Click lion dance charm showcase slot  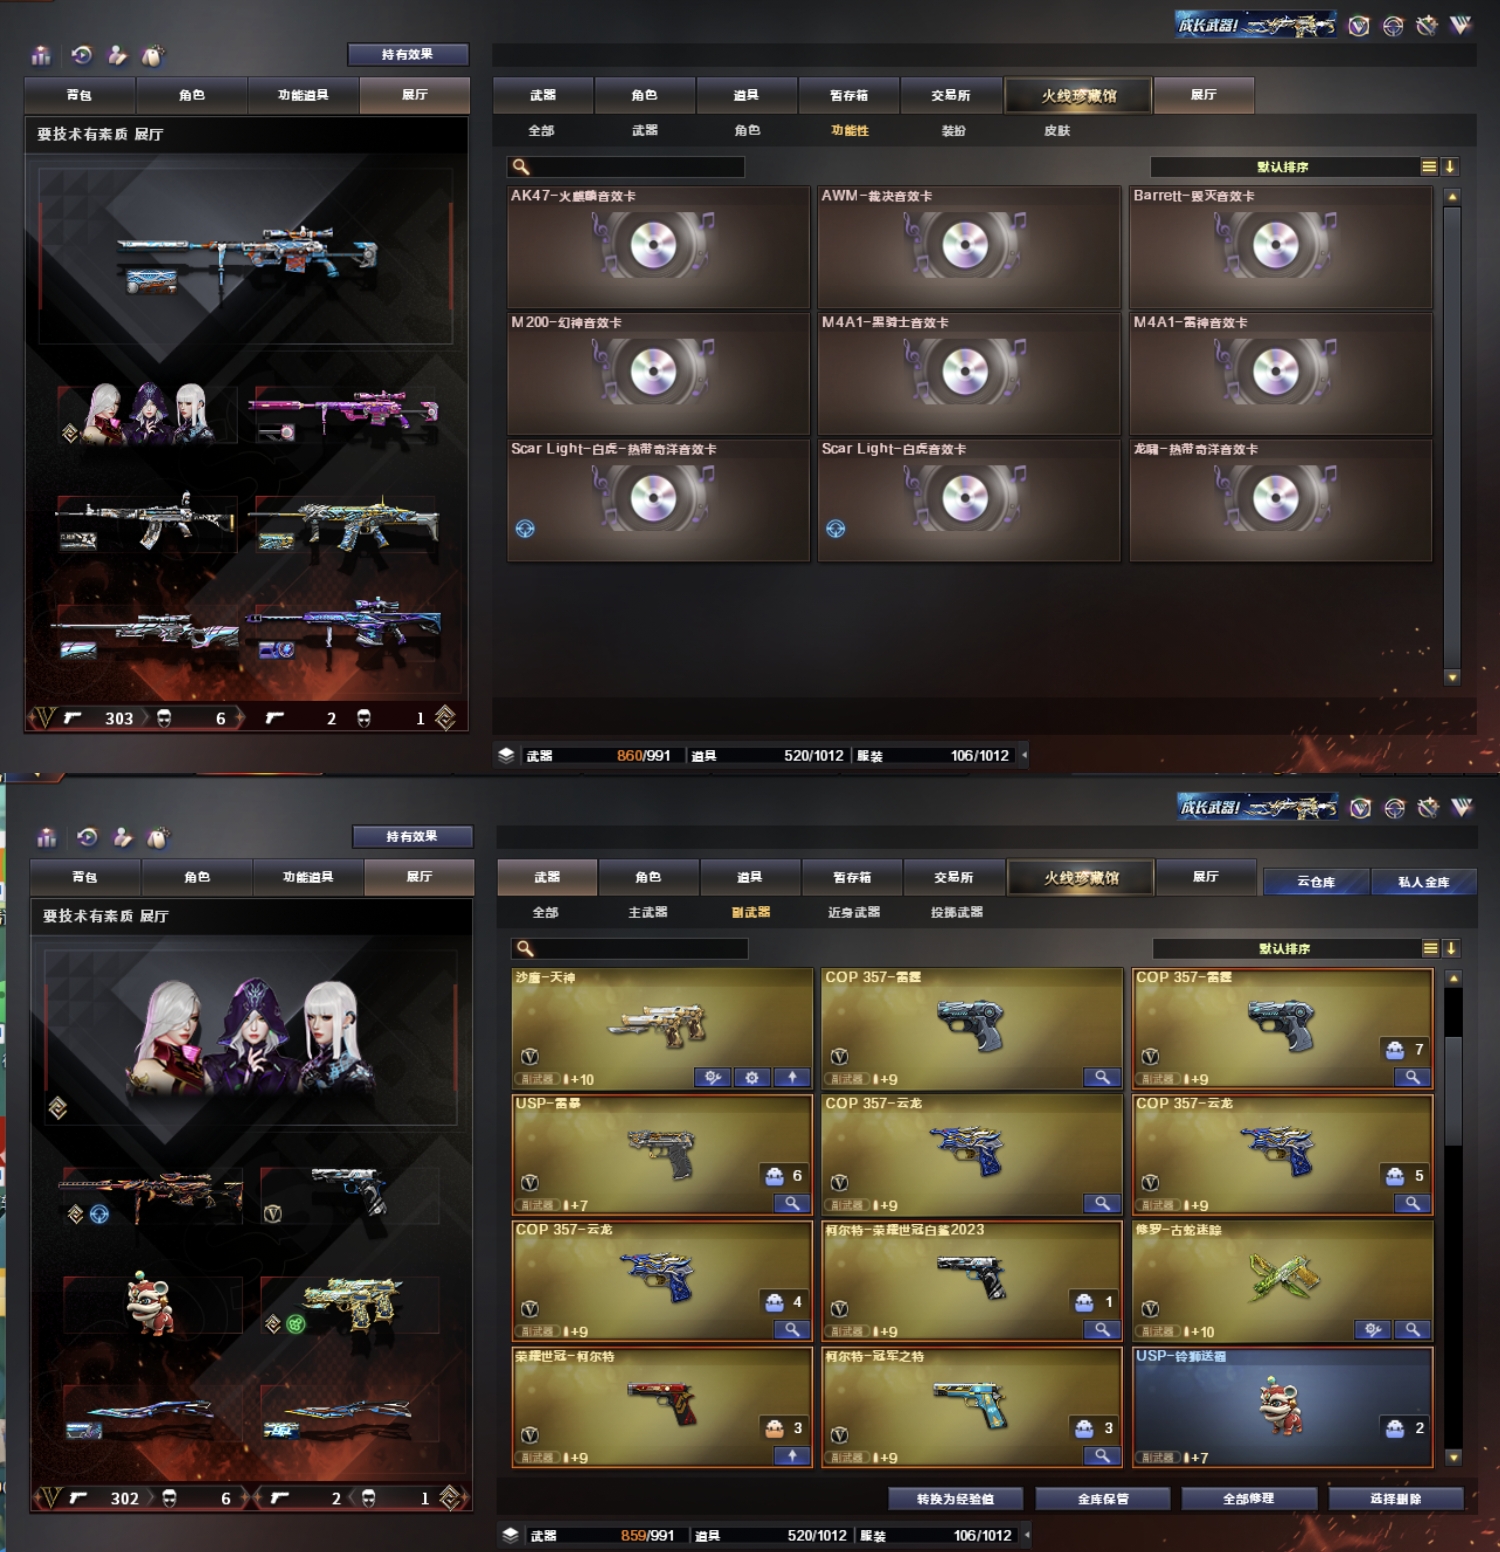(152, 1304)
